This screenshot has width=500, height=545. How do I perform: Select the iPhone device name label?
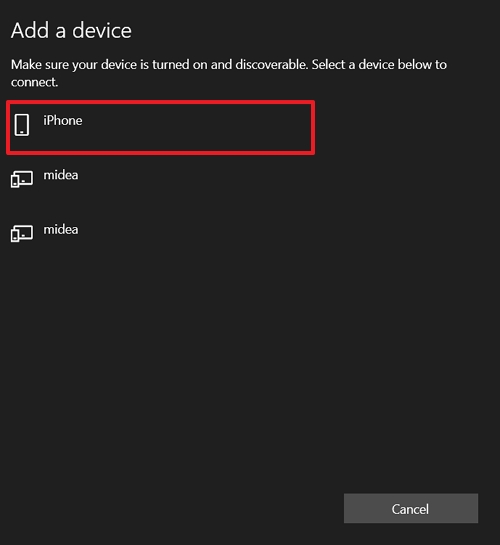(x=63, y=121)
